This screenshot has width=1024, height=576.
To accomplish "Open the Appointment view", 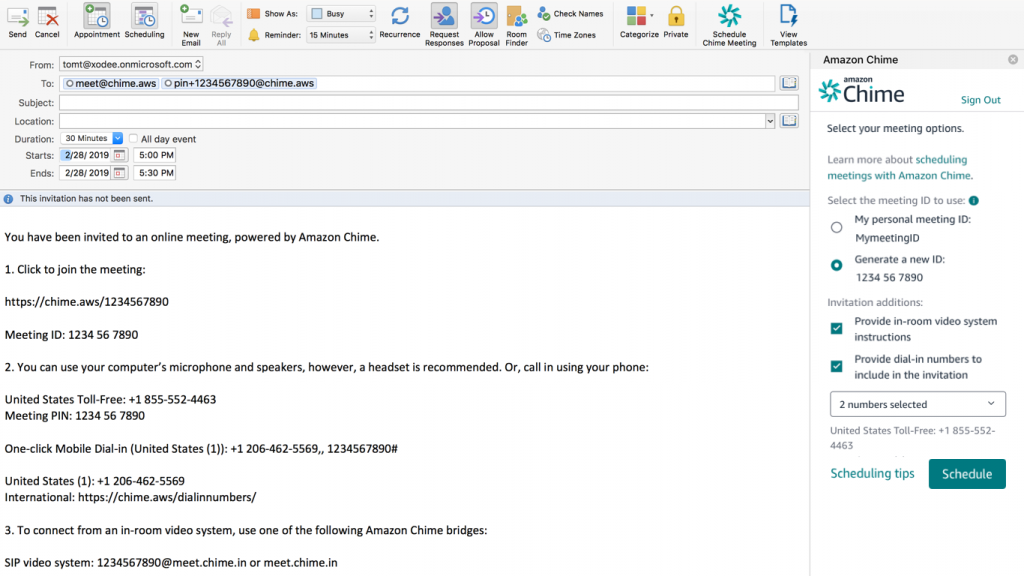I will tap(97, 22).
